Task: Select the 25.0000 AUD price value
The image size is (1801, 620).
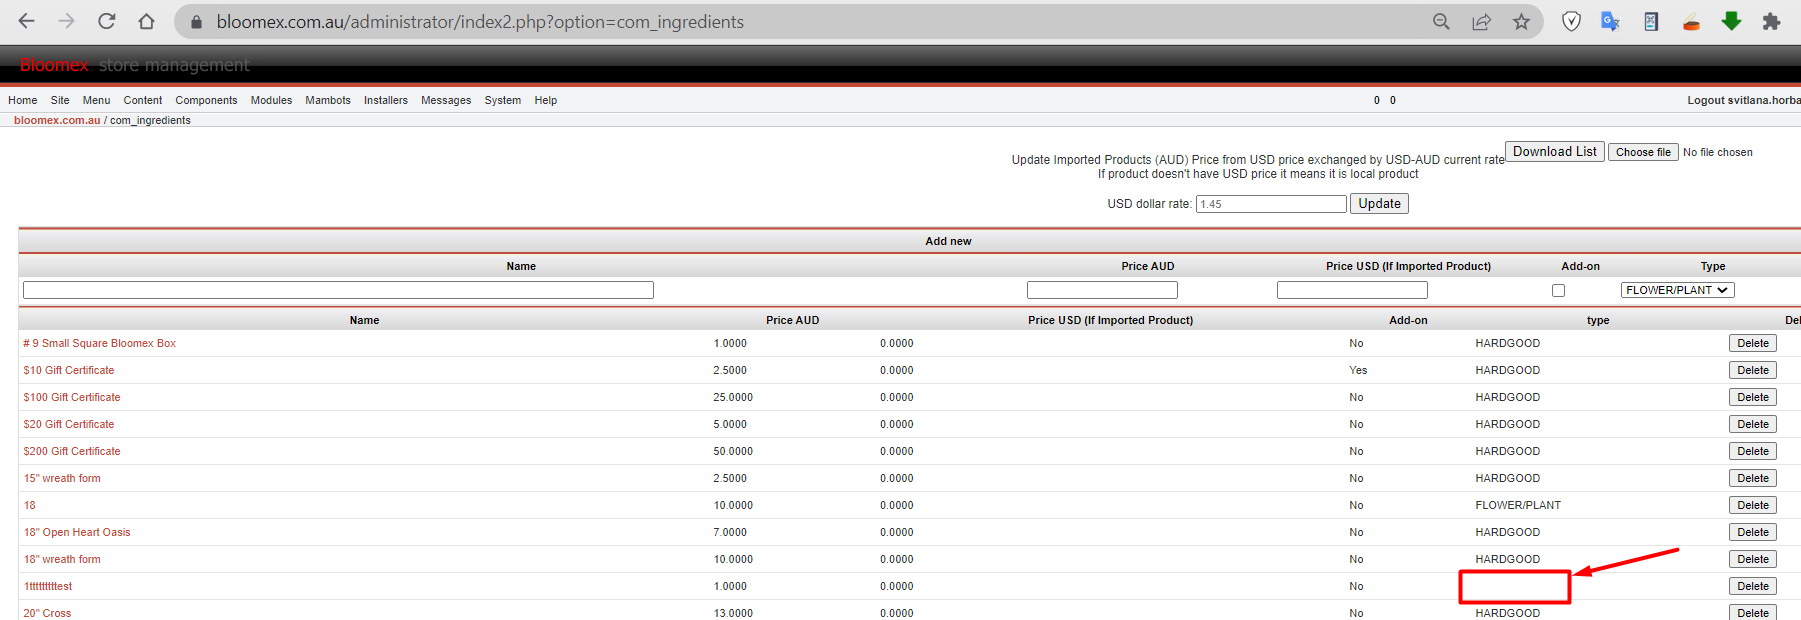Action: (x=733, y=397)
